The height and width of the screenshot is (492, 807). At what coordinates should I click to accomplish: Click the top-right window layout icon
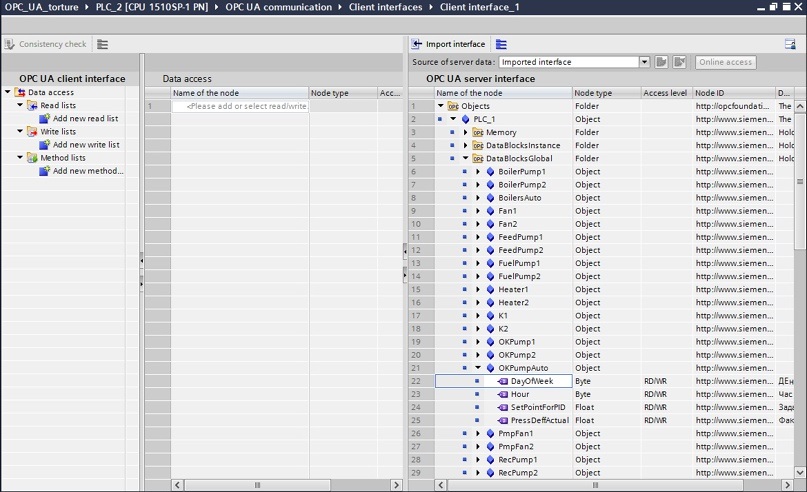click(x=790, y=44)
